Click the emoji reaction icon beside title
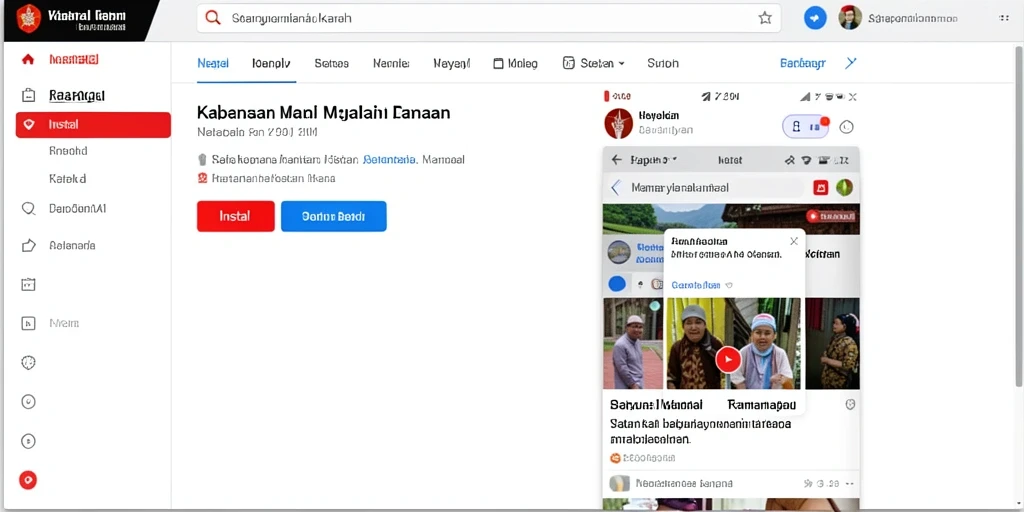Image resolution: width=1024 pixels, height=512 pixels. coord(850,404)
